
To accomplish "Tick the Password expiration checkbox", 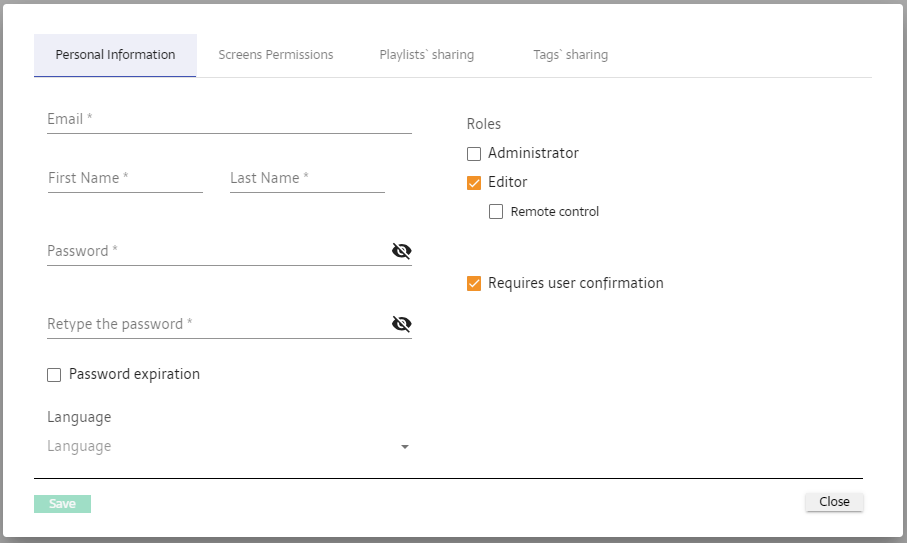I will pos(55,375).
